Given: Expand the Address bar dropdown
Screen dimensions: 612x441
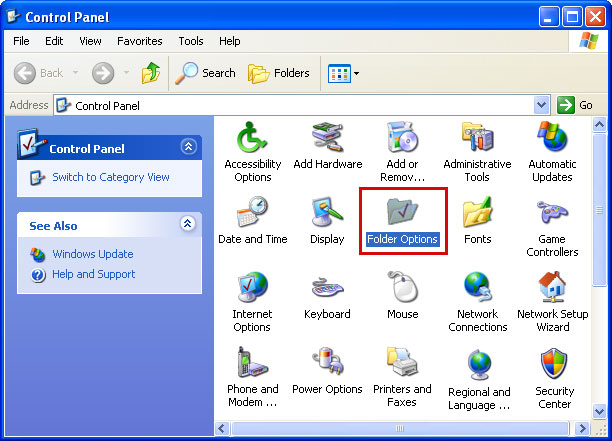Looking at the screenshot, I should [541, 105].
